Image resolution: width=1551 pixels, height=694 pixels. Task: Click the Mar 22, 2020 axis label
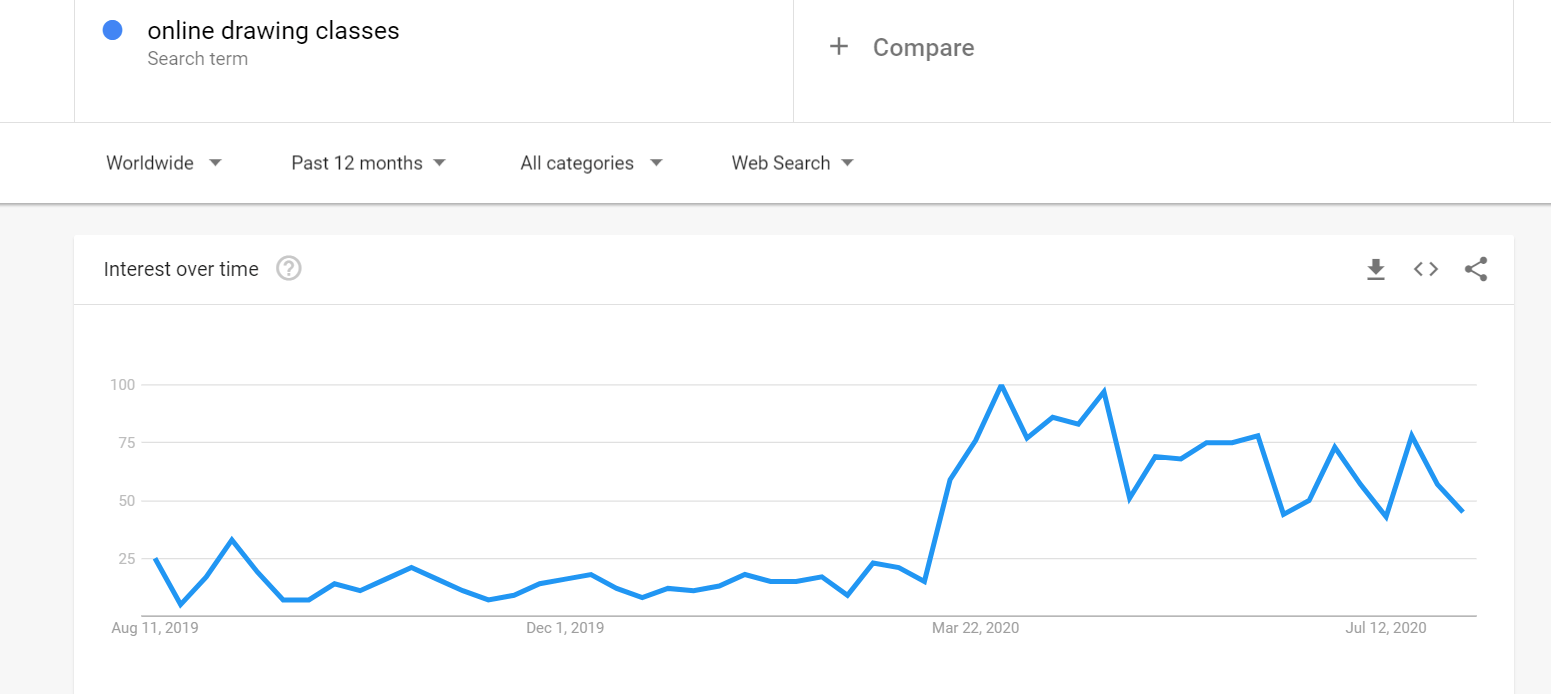(x=975, y=628)
